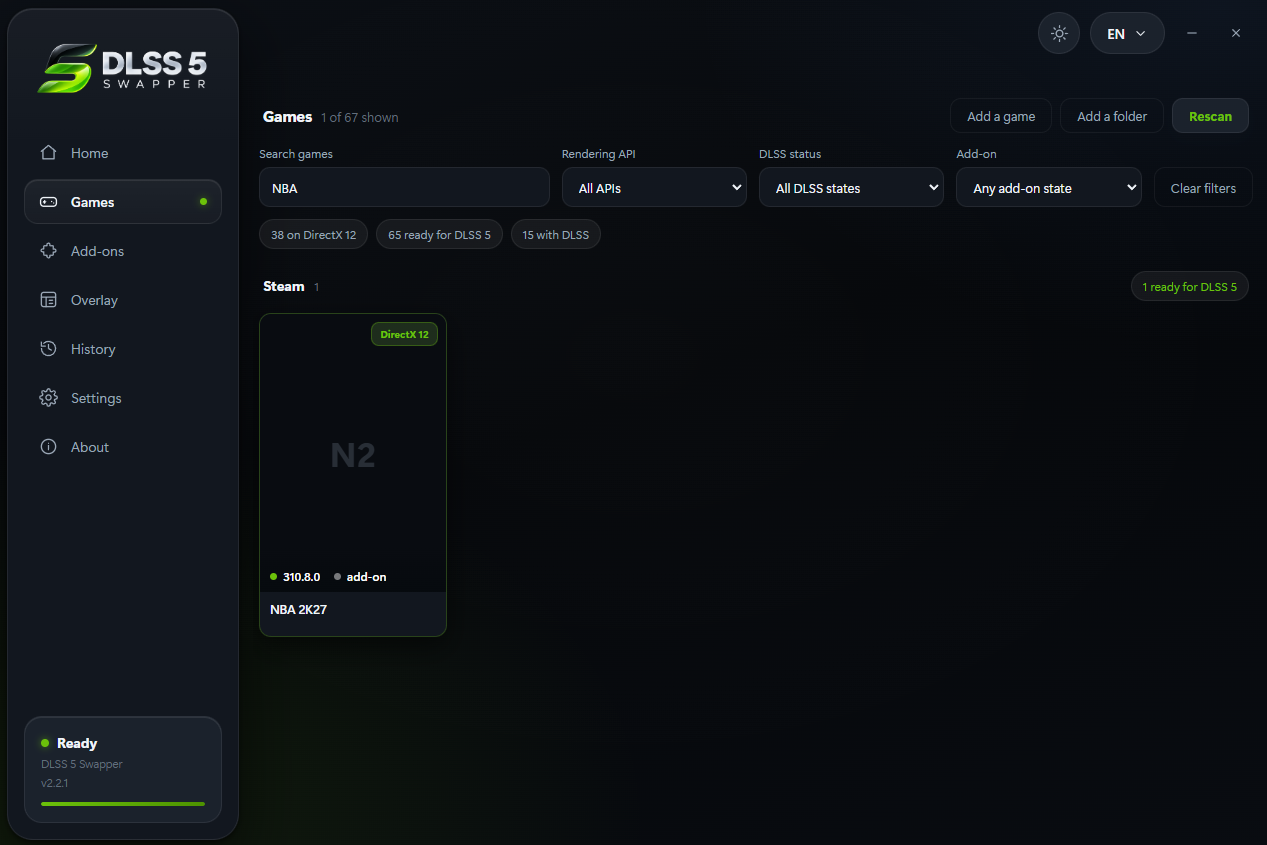Close the DLSS 5 Swapper window
The height and width of the screenshot is (845, 1267).
1236,33
